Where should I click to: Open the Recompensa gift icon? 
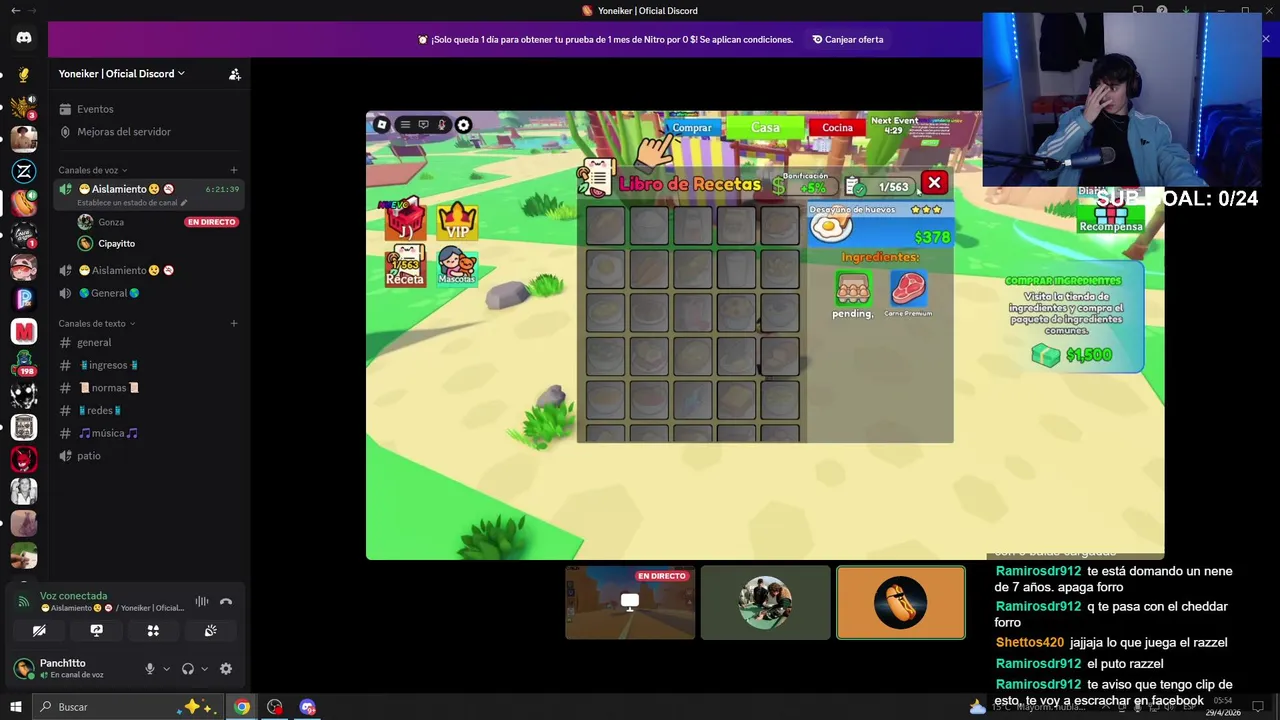(1111, 213)
